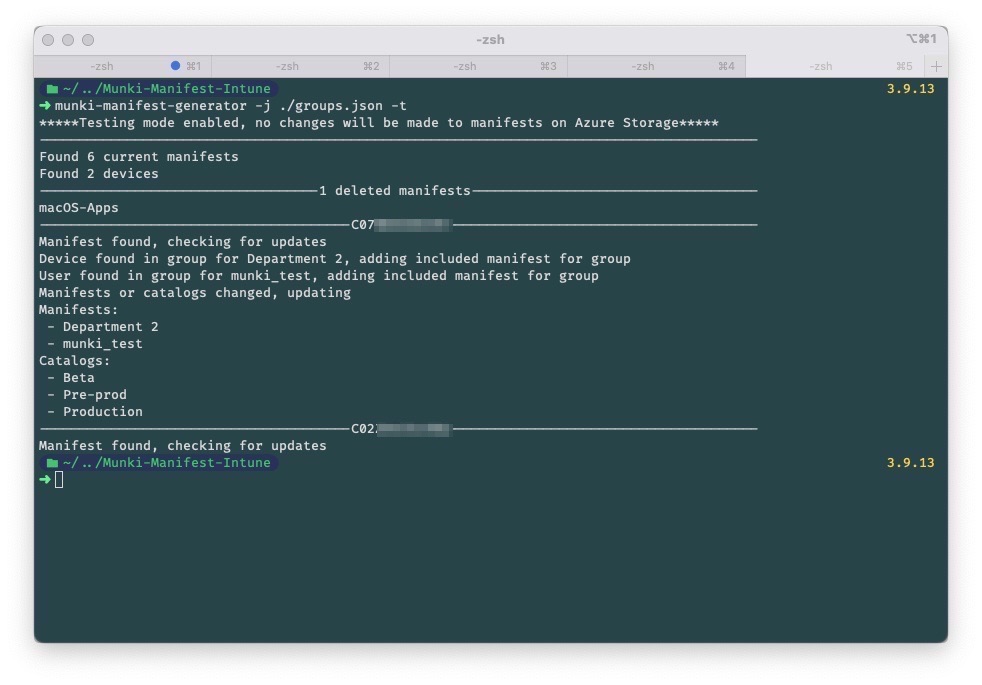The width and height of the screenshot is (982, 685).
Task: Click the munki-manifest-generator command text
Action: pyautogui.click(x=151, y=106)
